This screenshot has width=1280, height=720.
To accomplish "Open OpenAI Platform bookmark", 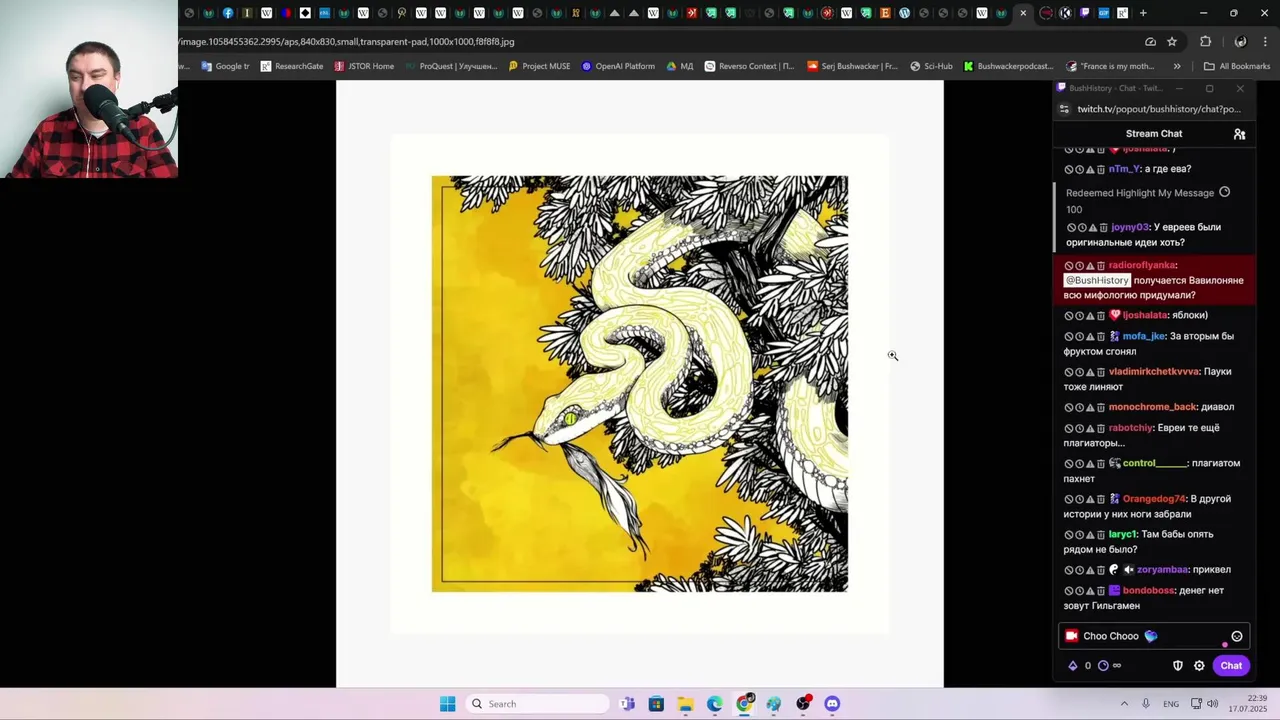I will click(x=617, y=67).
